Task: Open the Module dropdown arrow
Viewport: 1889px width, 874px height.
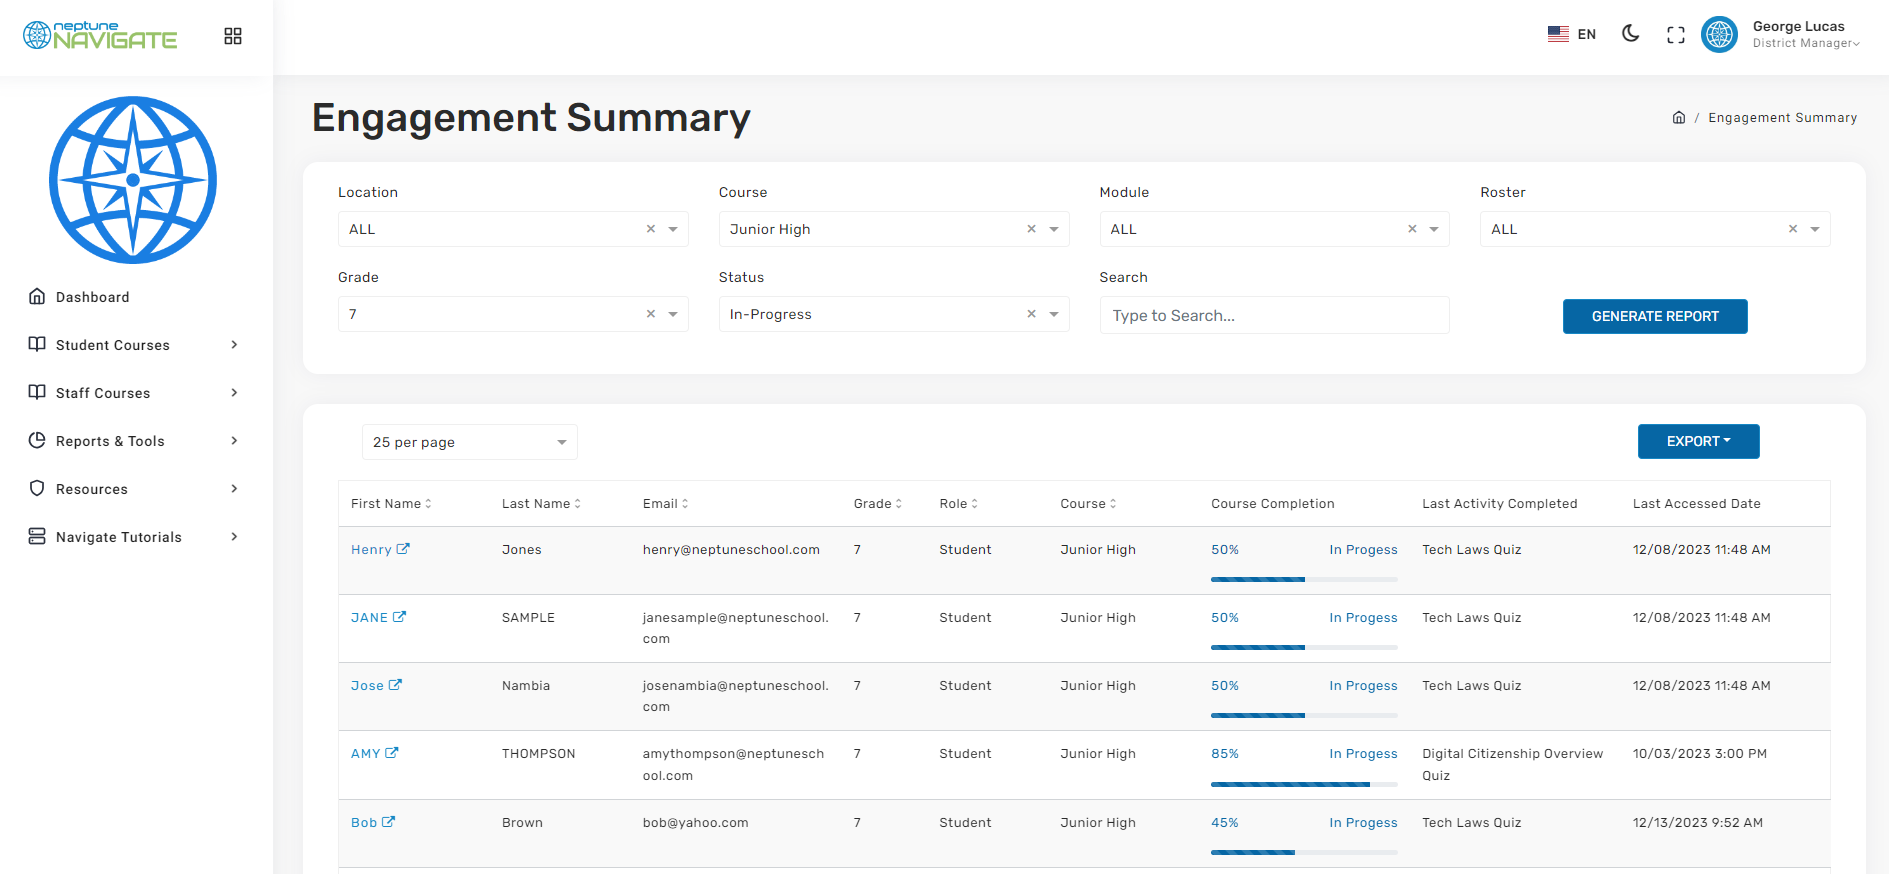Action: tap(1434, 229)
